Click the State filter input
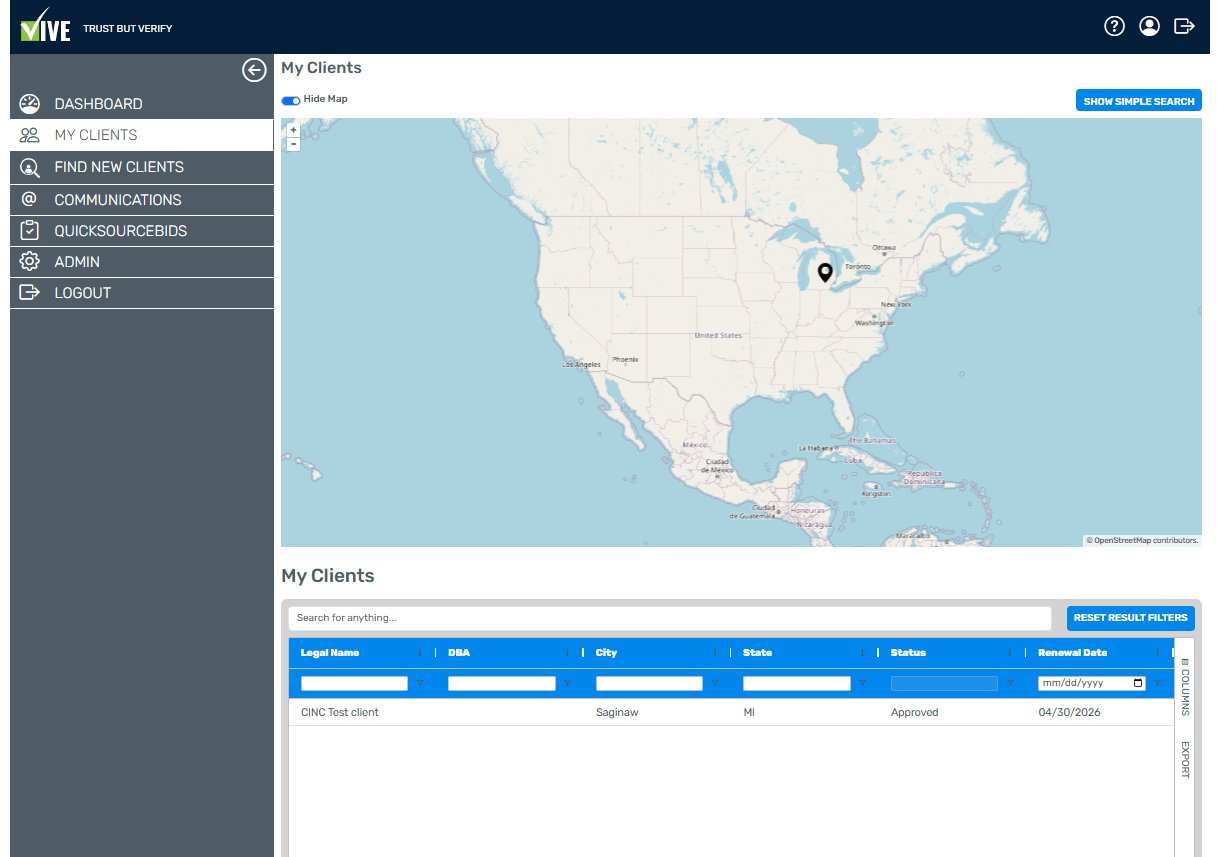This screenshot has height=857, width=1217. point(797,684)
